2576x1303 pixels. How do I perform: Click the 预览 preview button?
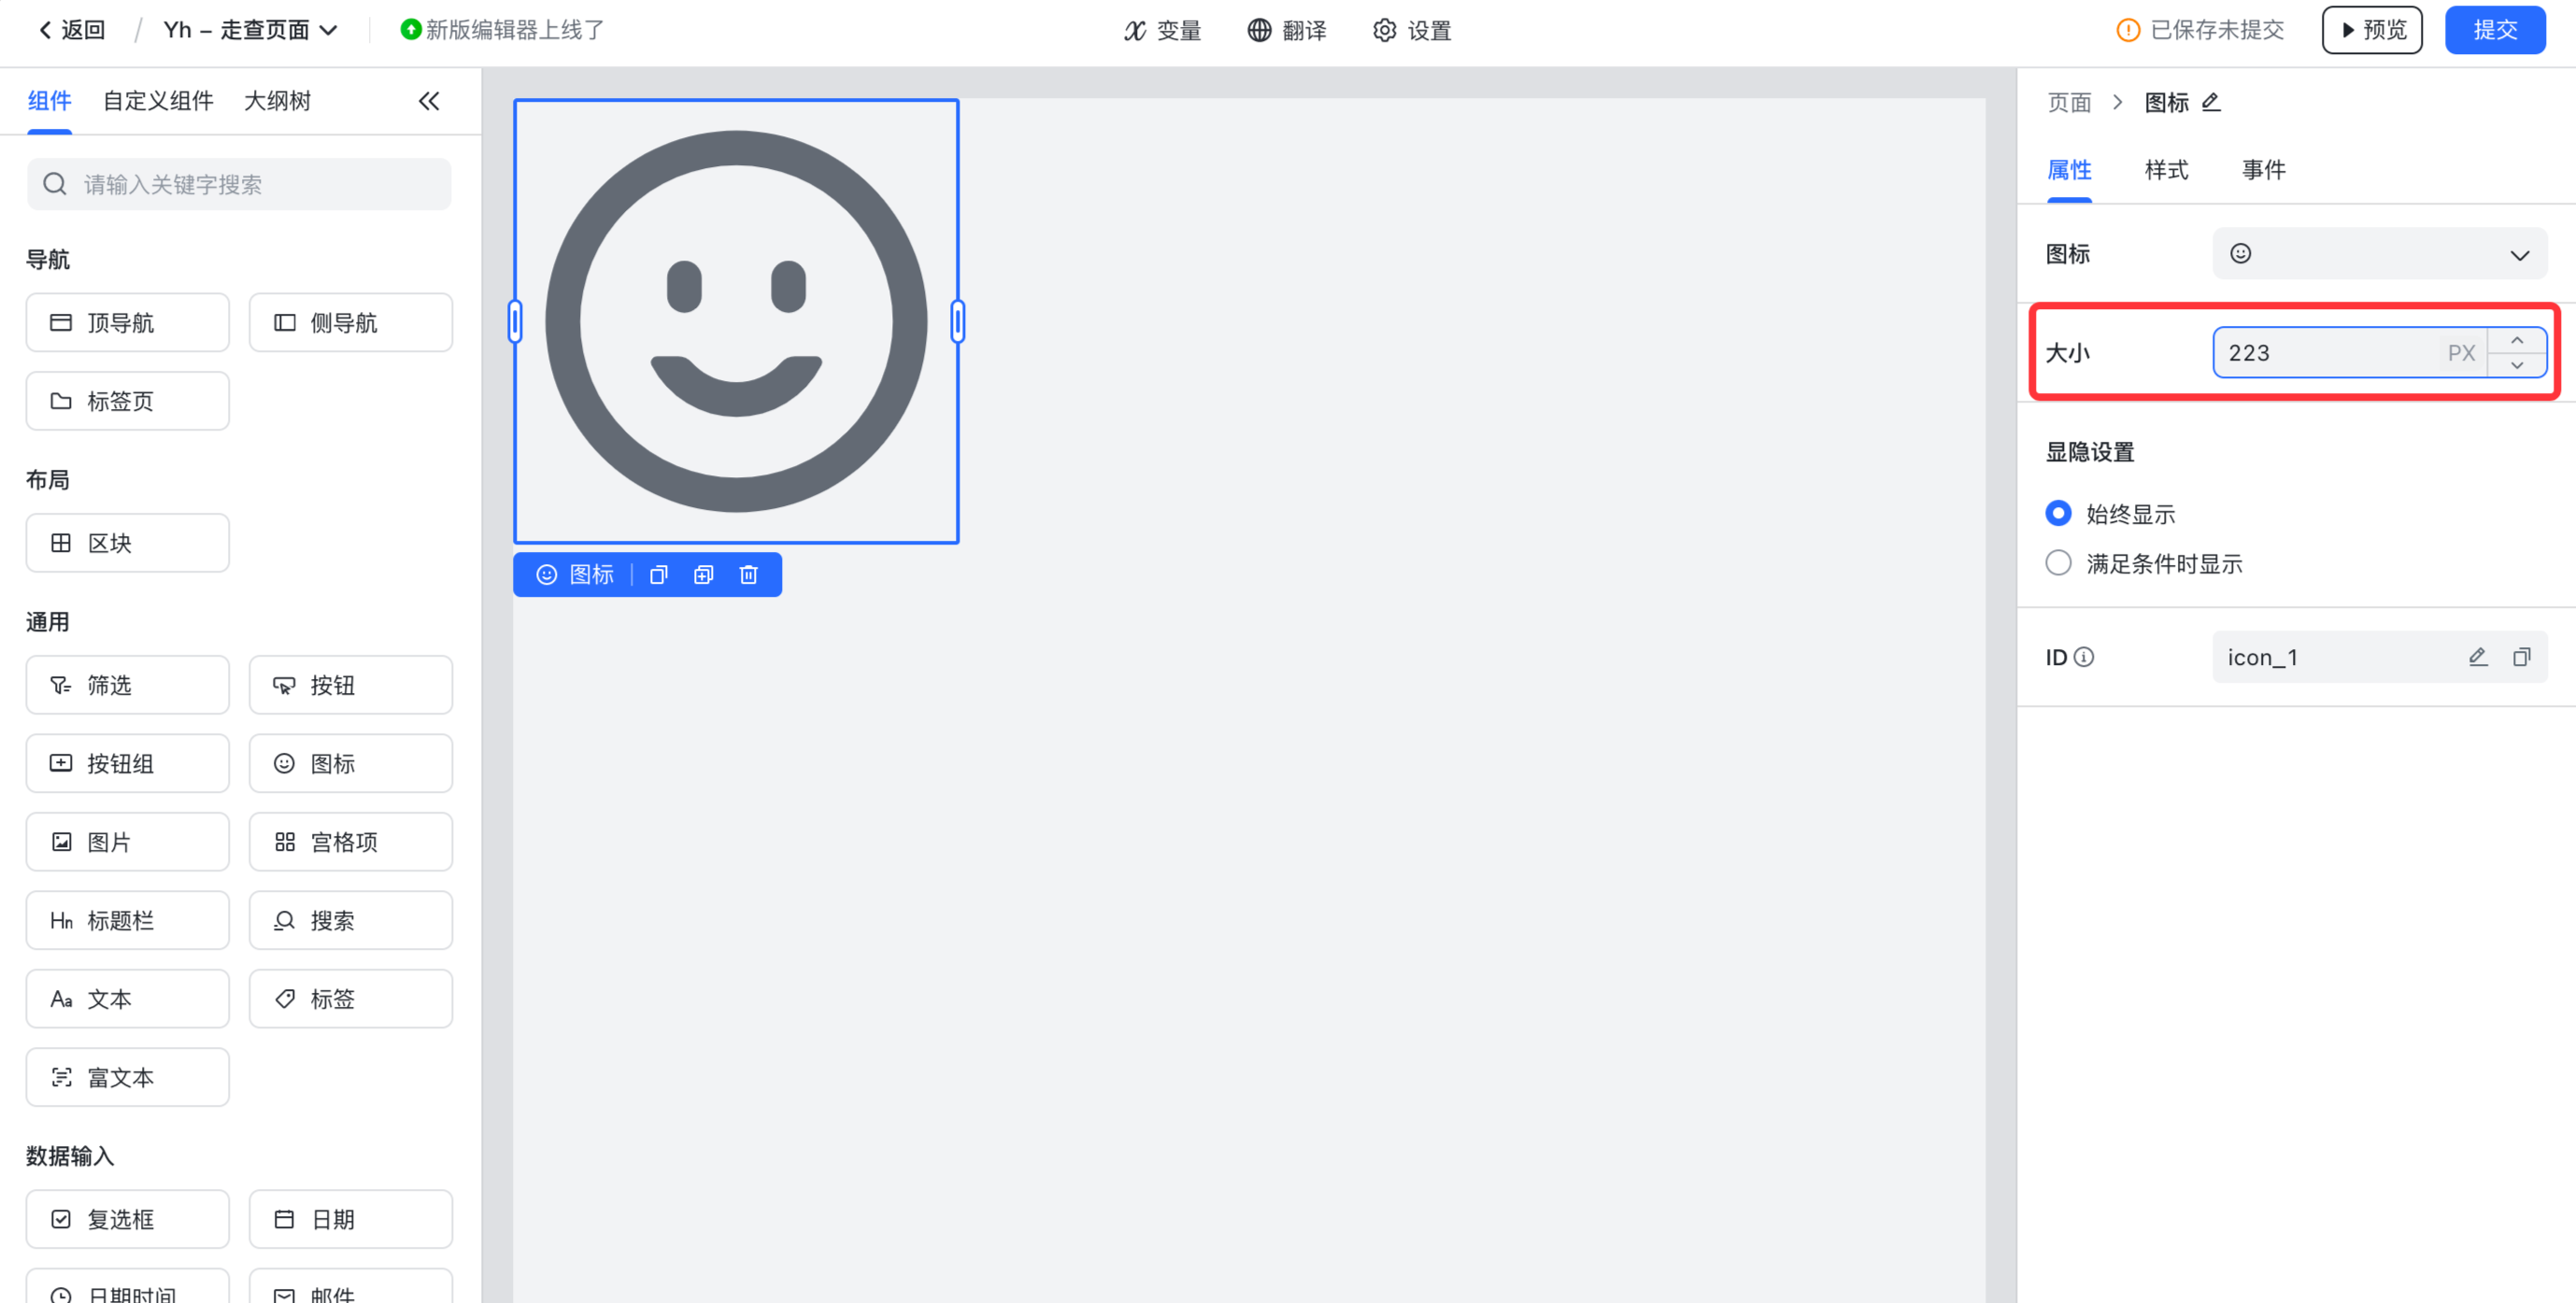(x=2372, y=30)
